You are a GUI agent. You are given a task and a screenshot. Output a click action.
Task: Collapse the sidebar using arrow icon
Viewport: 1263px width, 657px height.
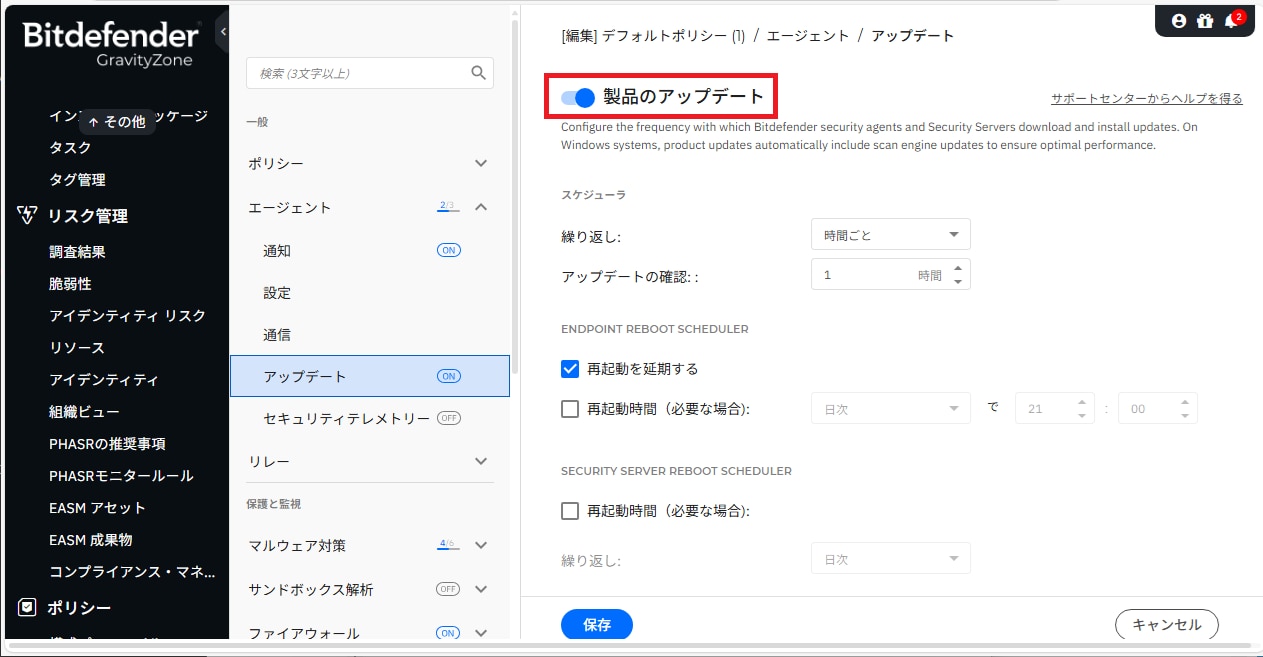tap(223, 32)
